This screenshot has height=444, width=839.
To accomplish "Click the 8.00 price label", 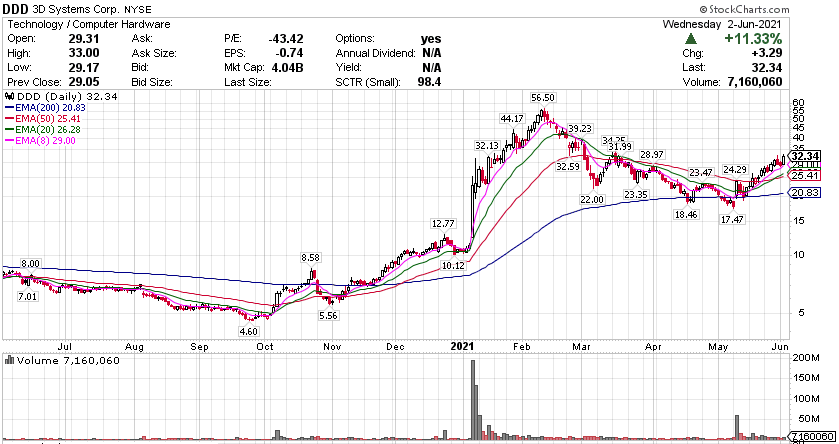I will pyautogui.click(x=30, y=264).
